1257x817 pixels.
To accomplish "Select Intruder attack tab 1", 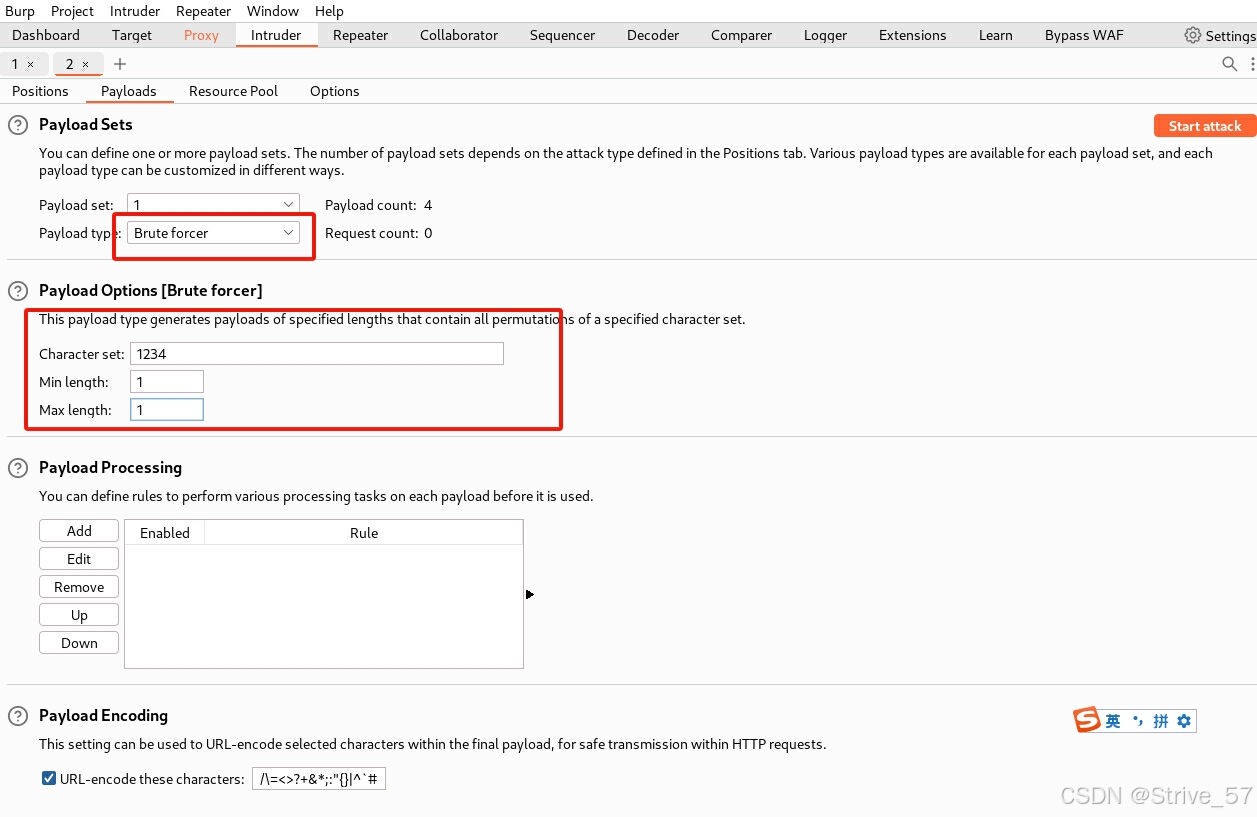I will click(14, 64).
